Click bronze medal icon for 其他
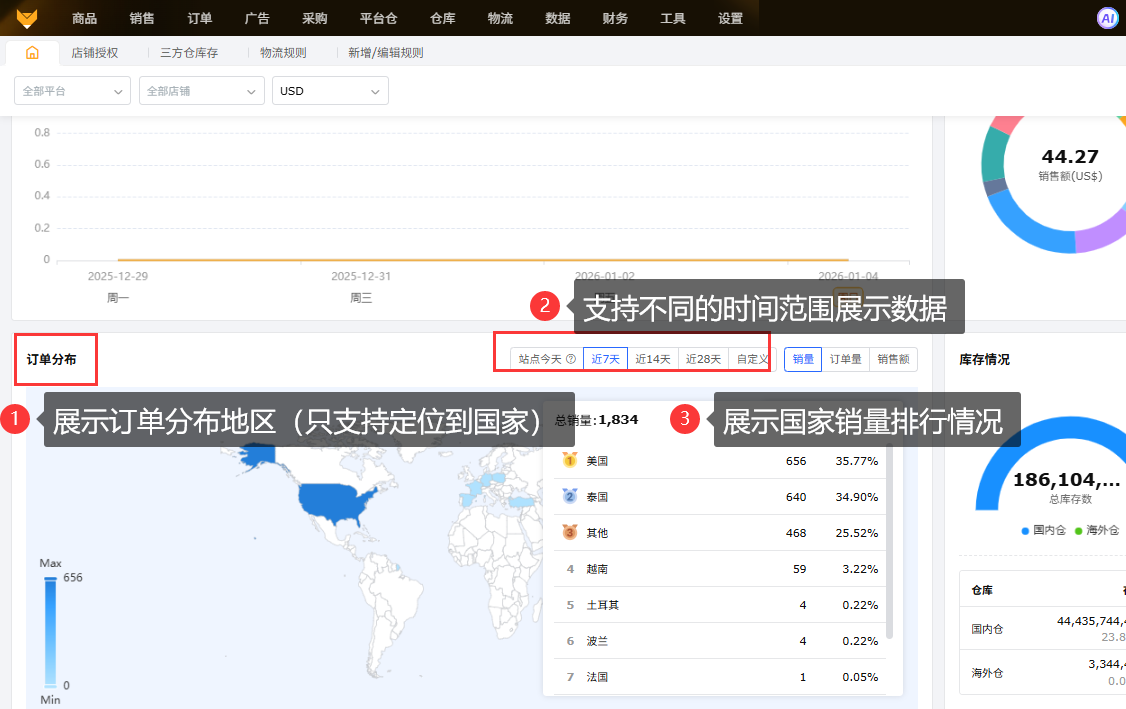Screen dimensions: 1126x709 point(570,532)
